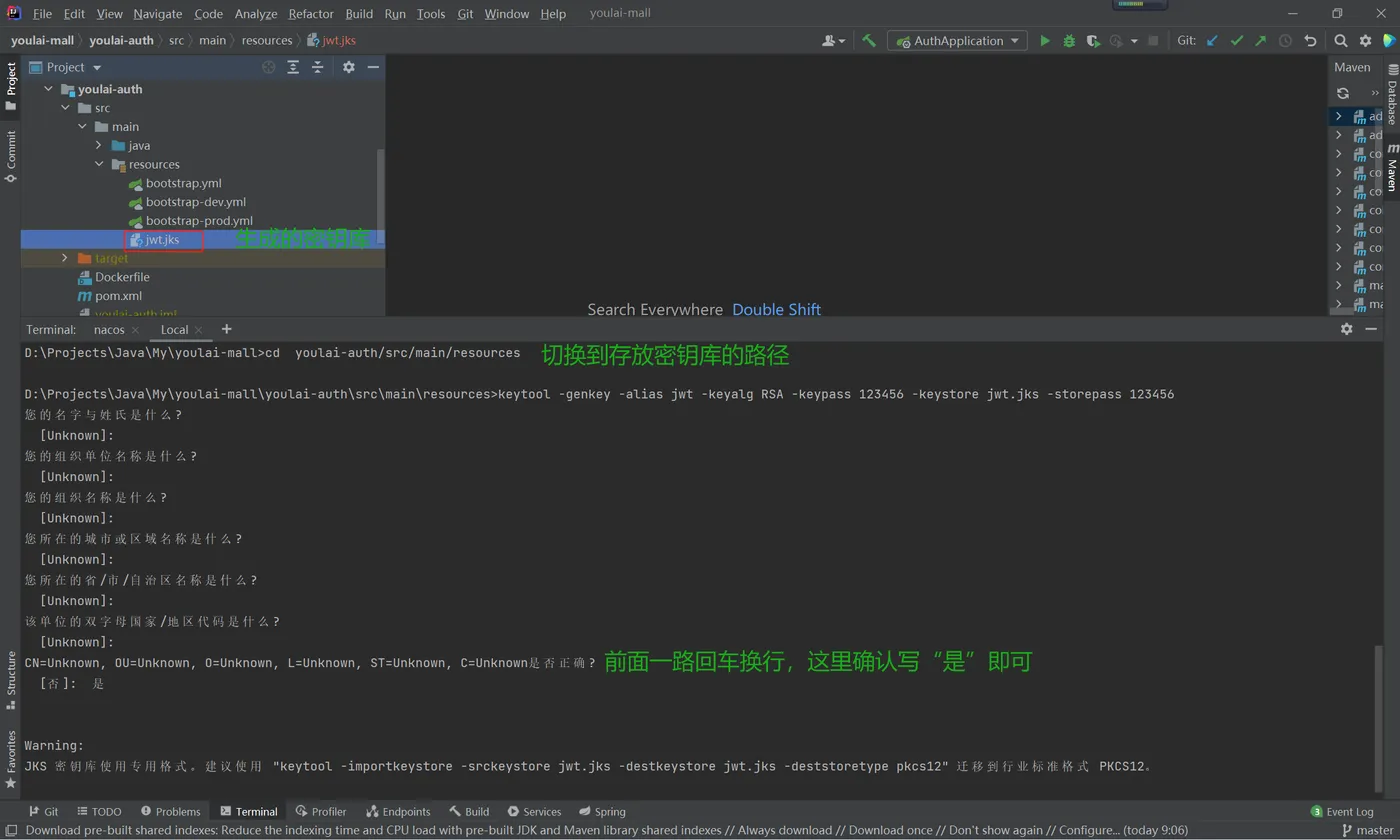
Task: Open the Endpoints tool window
Action: (x=398, y=811)
